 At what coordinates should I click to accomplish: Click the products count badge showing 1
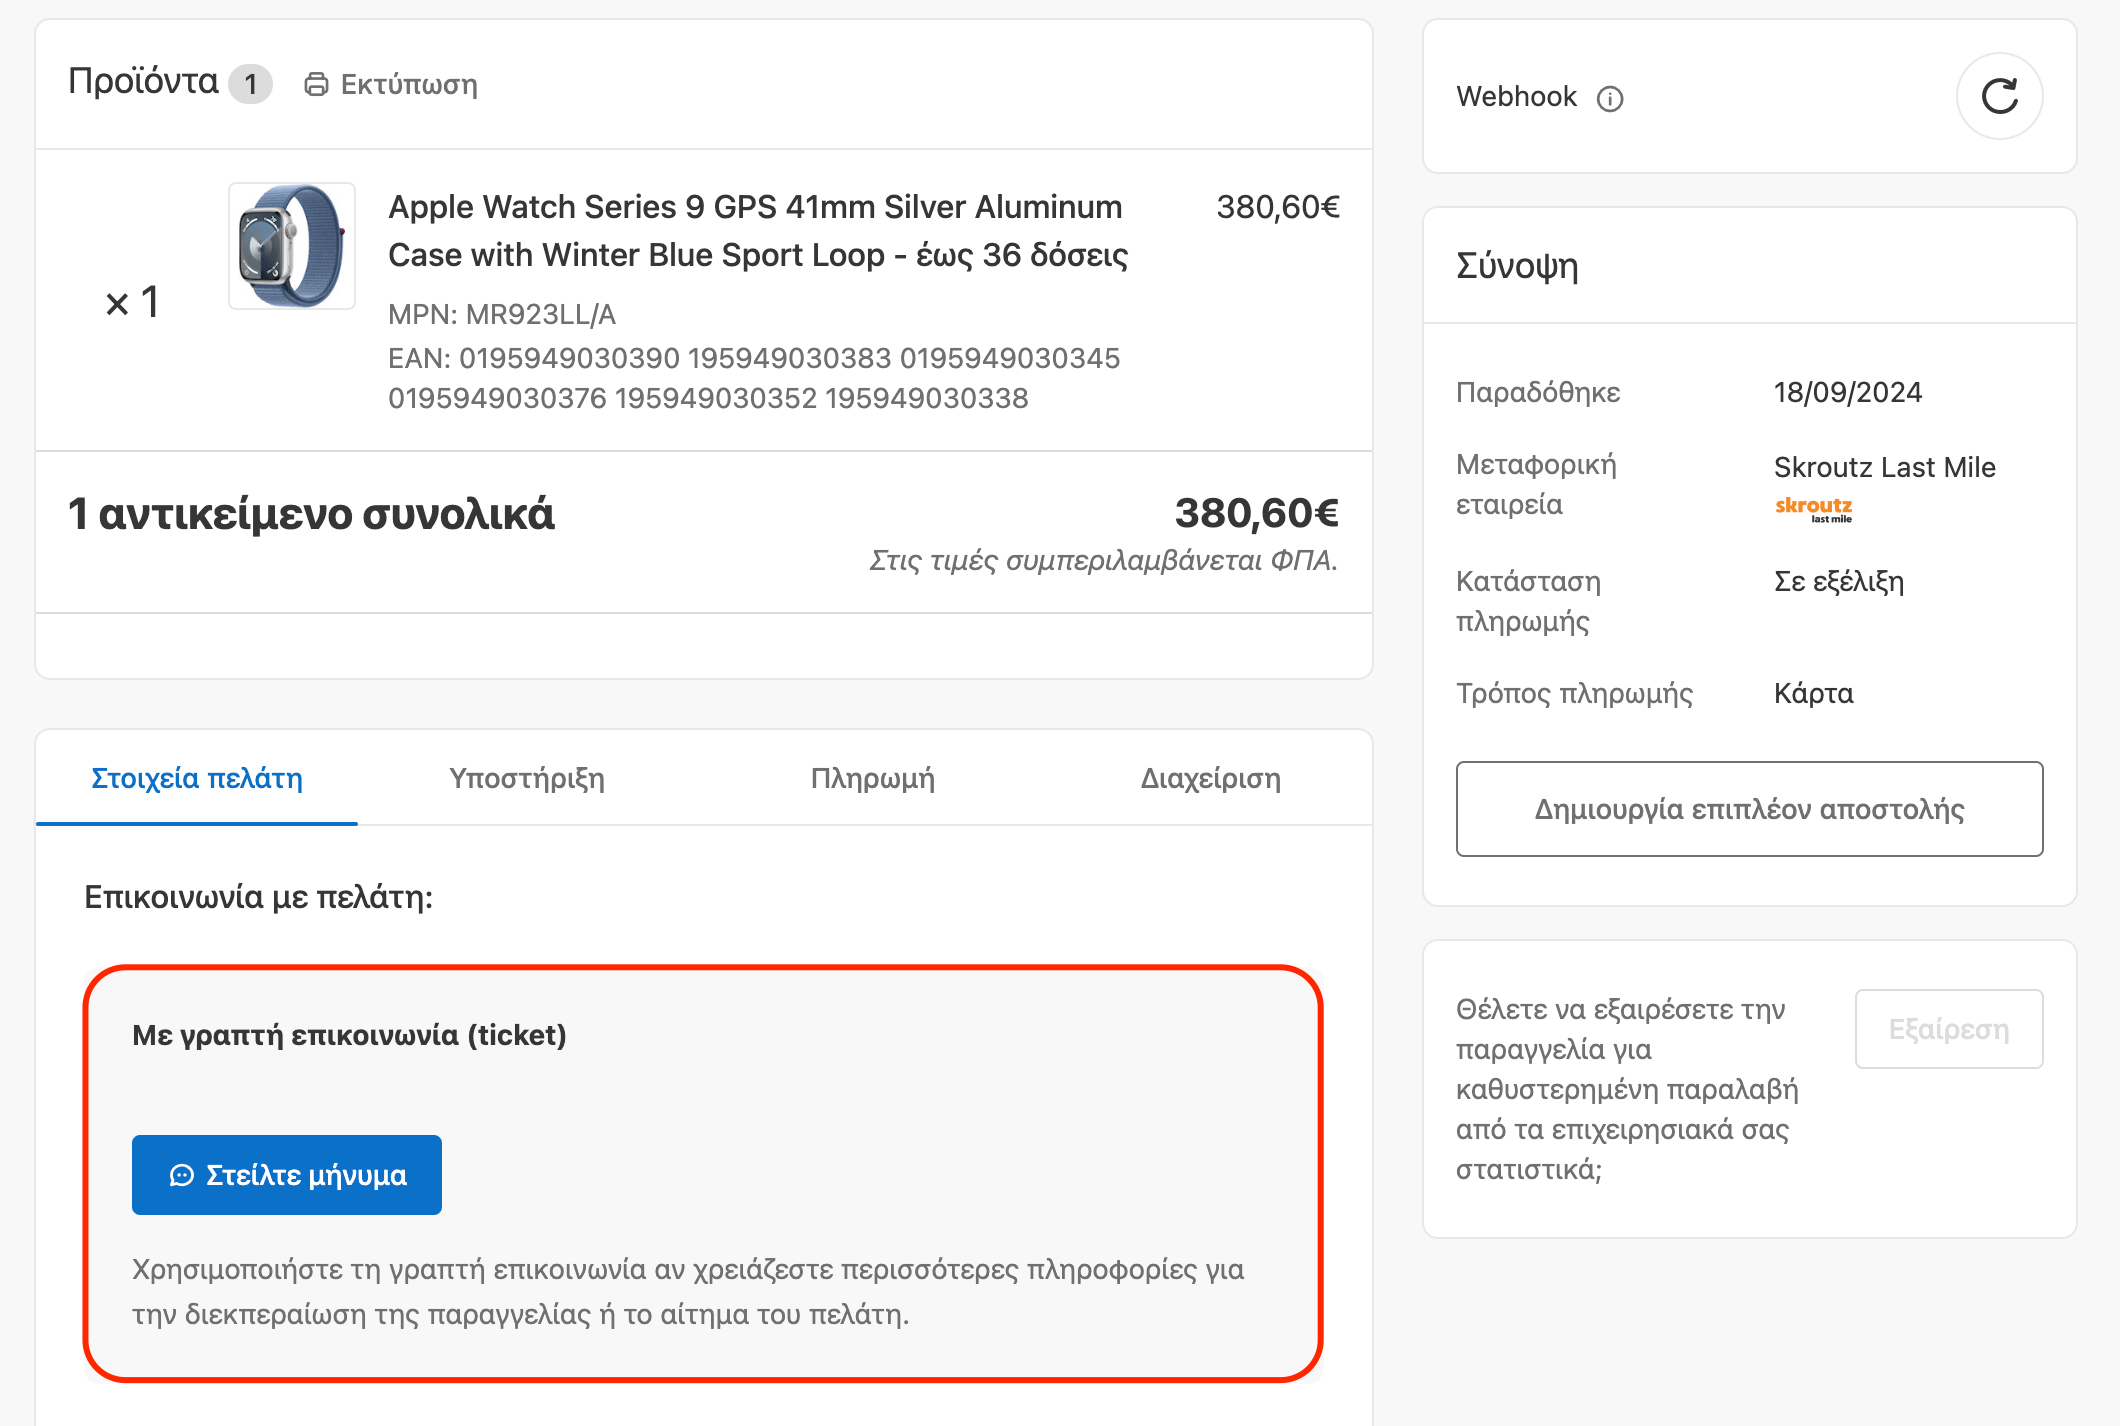click(x=250, y=84)
